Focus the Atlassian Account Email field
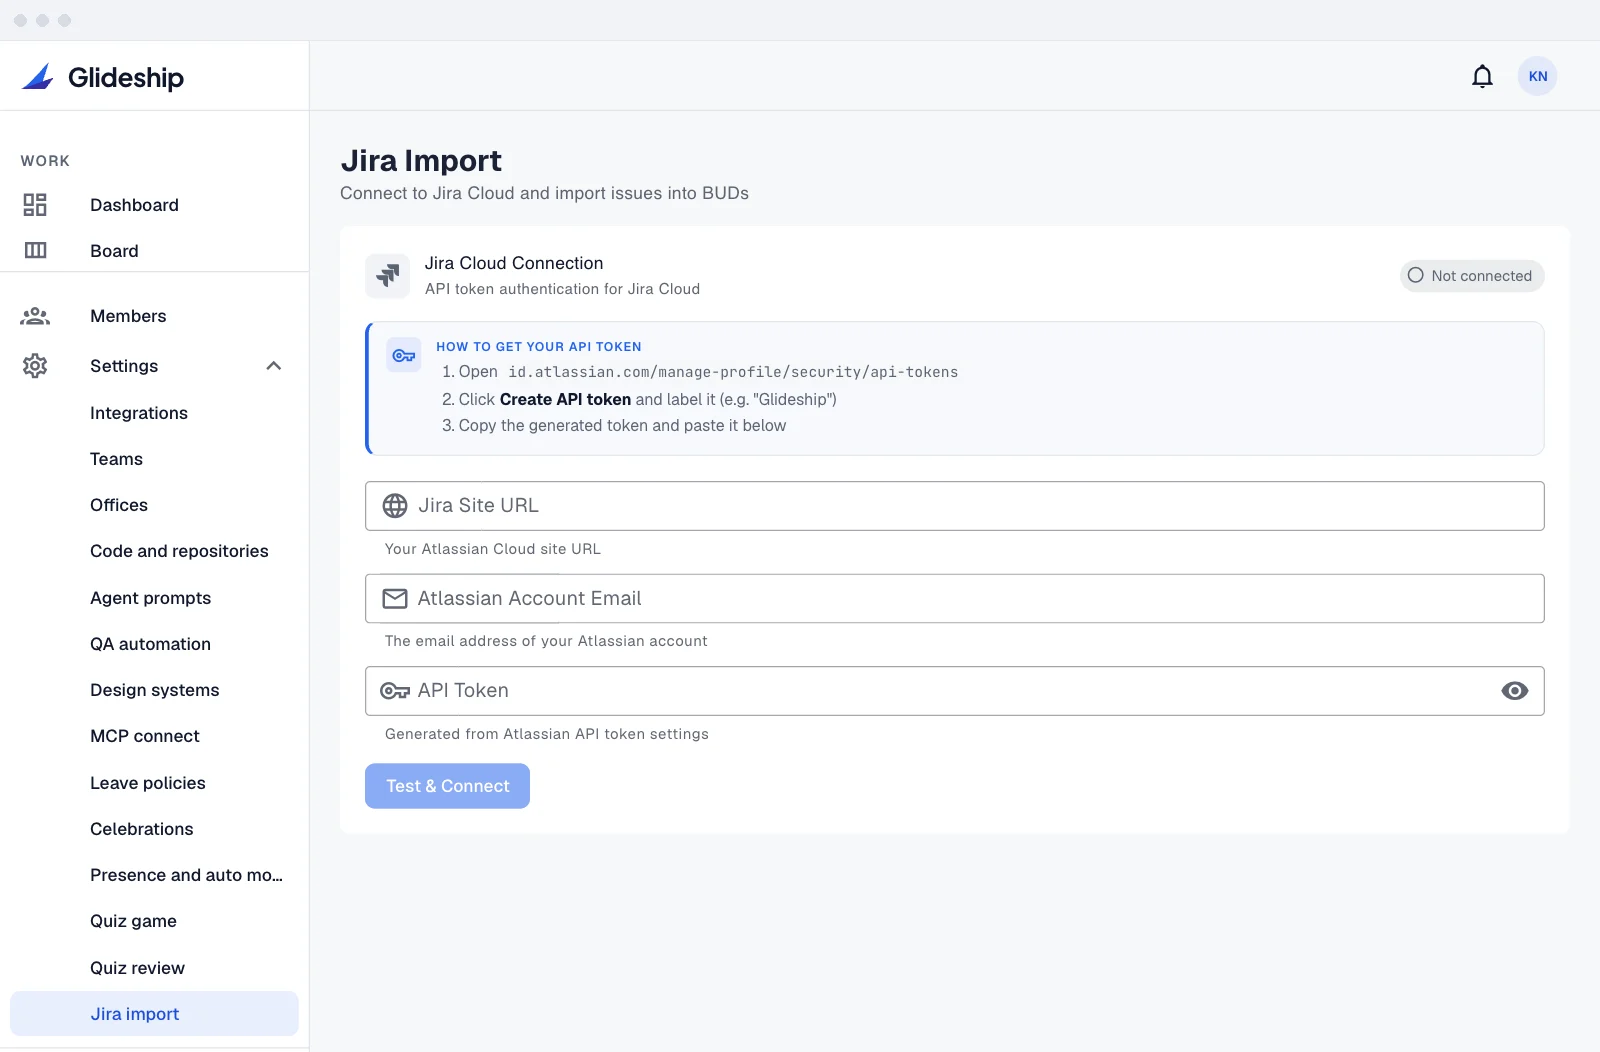The height and width of the screenshot is (1052, 1600). pyautogui.click(x=955, y=598)
